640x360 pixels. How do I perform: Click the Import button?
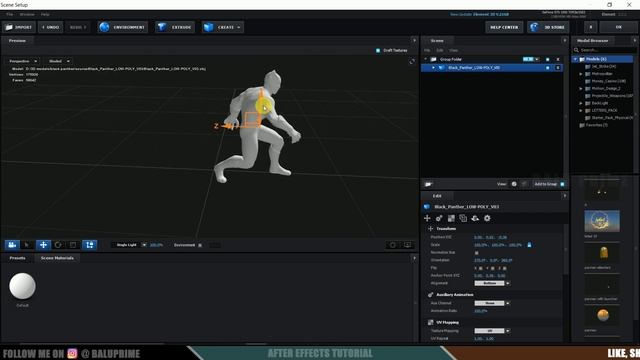point(19,27)
